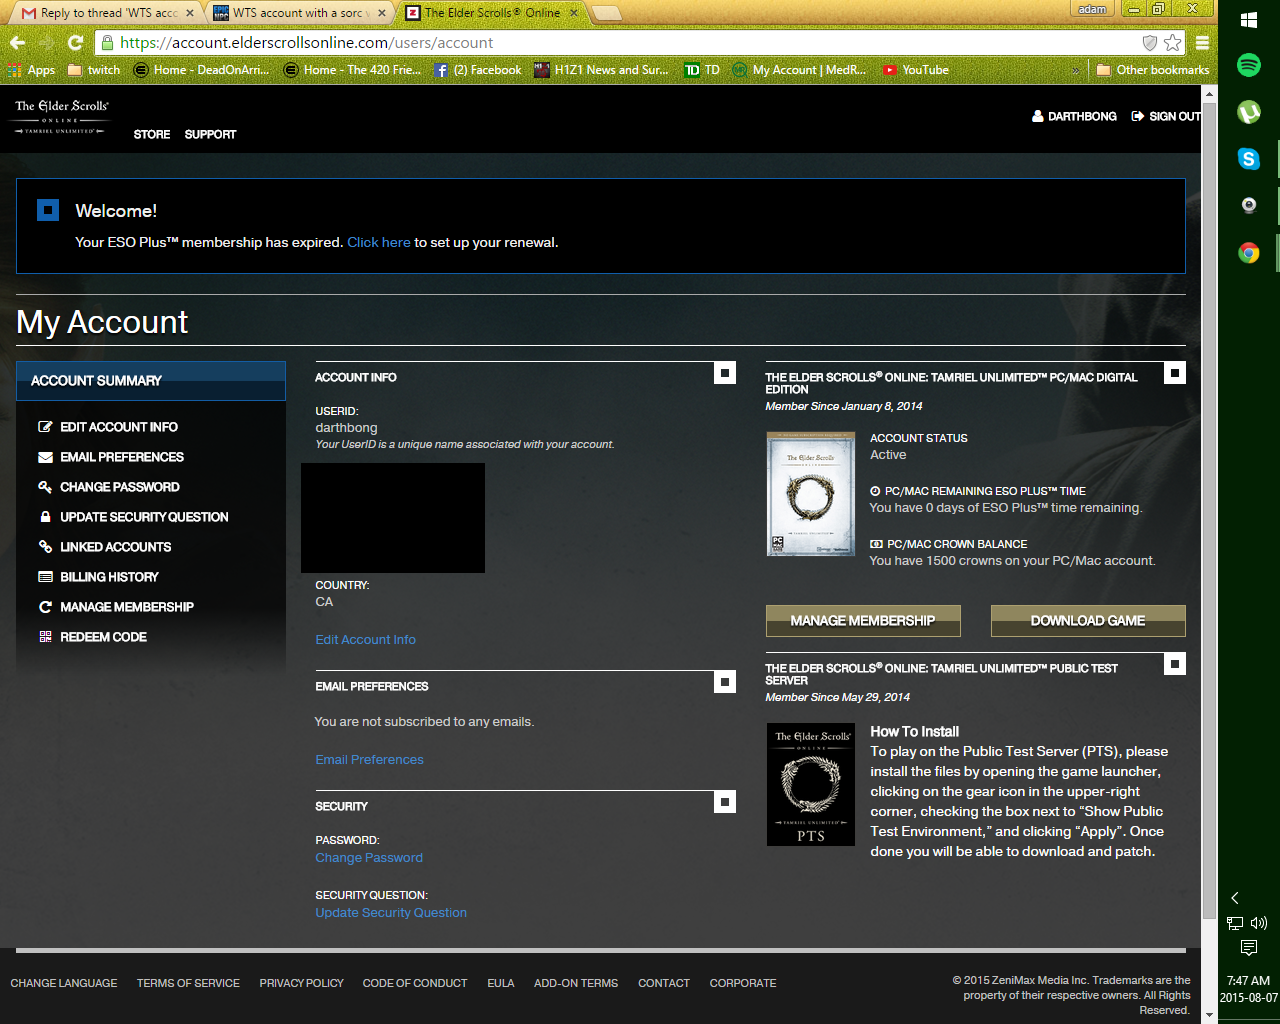
Task: Open PRIVACY POLICY footer link
Action: (x=301, y=984)
